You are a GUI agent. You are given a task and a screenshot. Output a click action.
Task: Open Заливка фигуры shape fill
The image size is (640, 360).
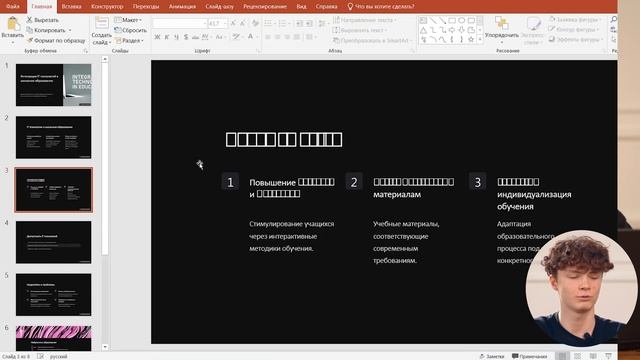pyautogui.click(x=576, y=20)
